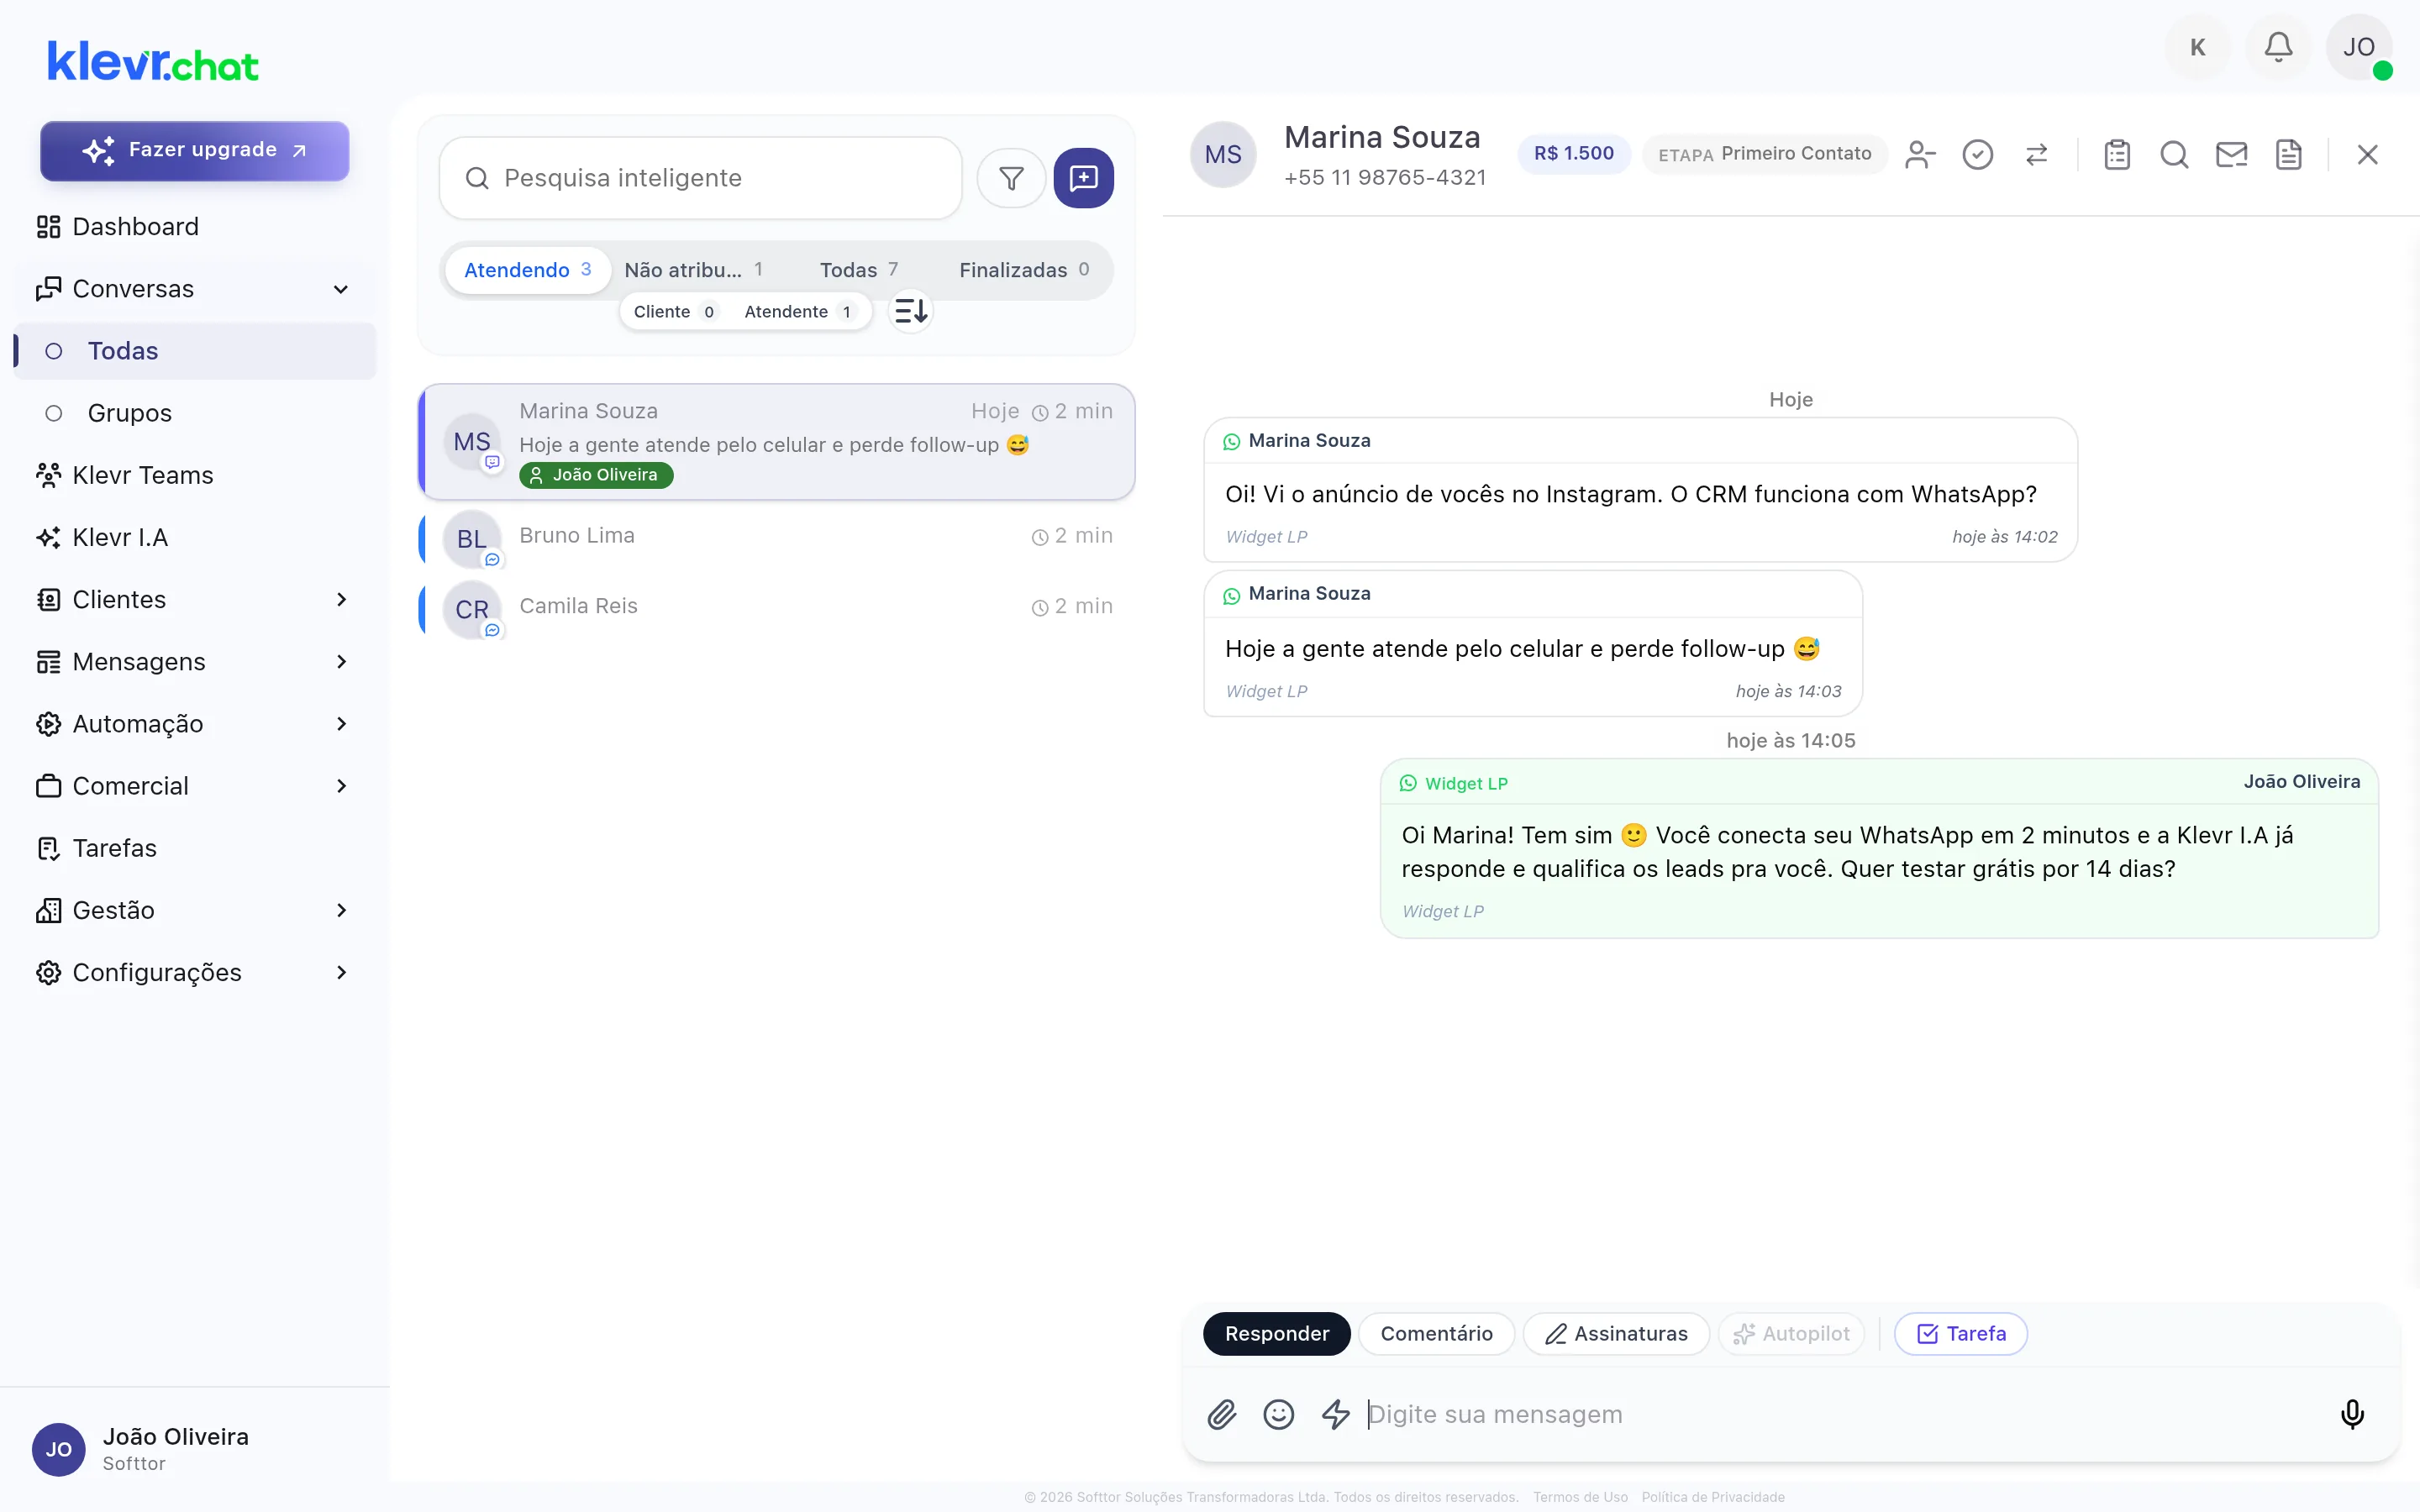Open Klevr I.A in sidebar
Screen dimensions: 2420x1512
point(195,537)
